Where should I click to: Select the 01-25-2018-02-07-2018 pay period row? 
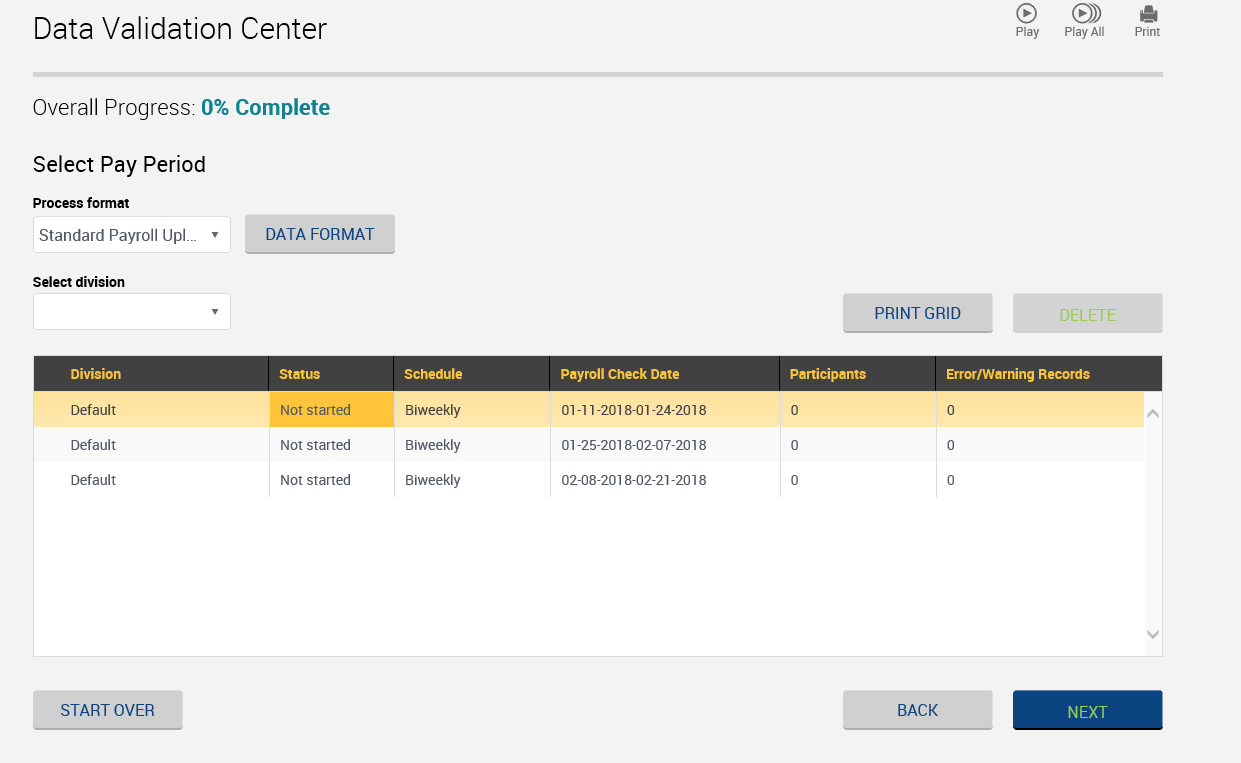[634, 445]
